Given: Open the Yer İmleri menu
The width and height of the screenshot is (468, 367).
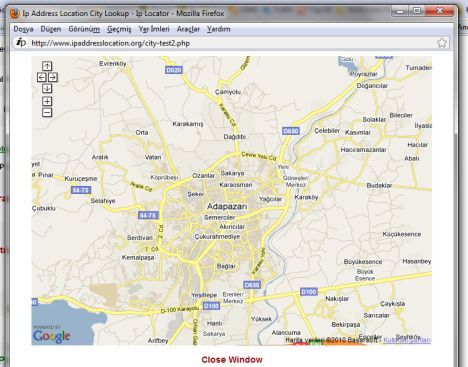Looking at the screenshot, I should click(x=154, y=29).
